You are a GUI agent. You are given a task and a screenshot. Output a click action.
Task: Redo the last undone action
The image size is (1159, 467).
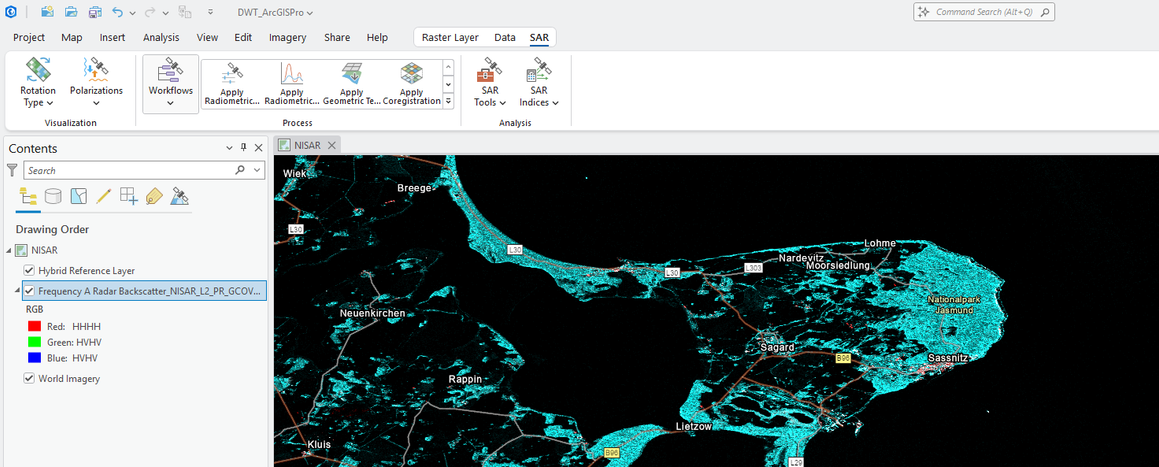coord(150,13)
